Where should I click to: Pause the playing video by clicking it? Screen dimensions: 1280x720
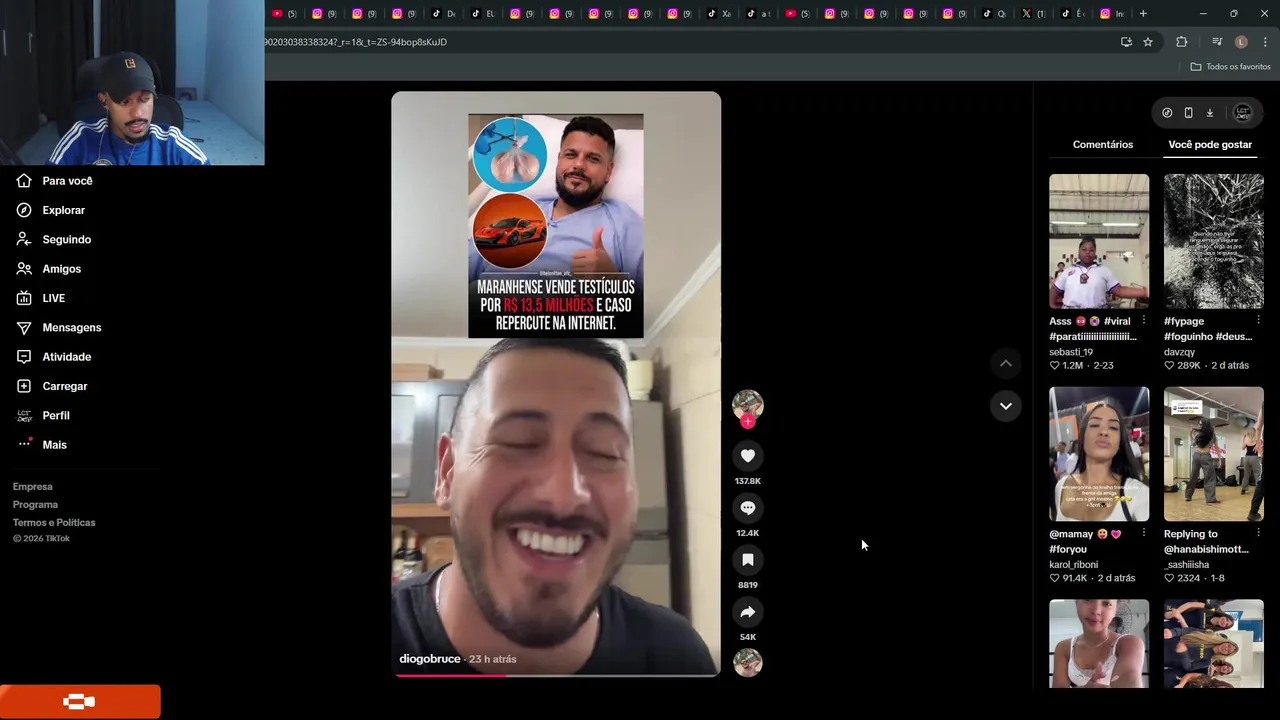tap(556, 385)
